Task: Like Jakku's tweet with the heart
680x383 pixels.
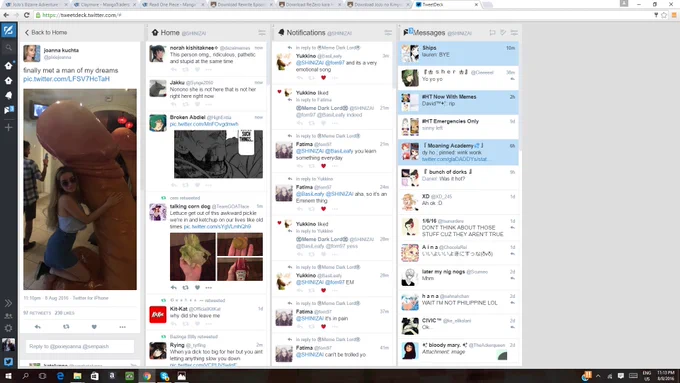Action: (197, 104)
